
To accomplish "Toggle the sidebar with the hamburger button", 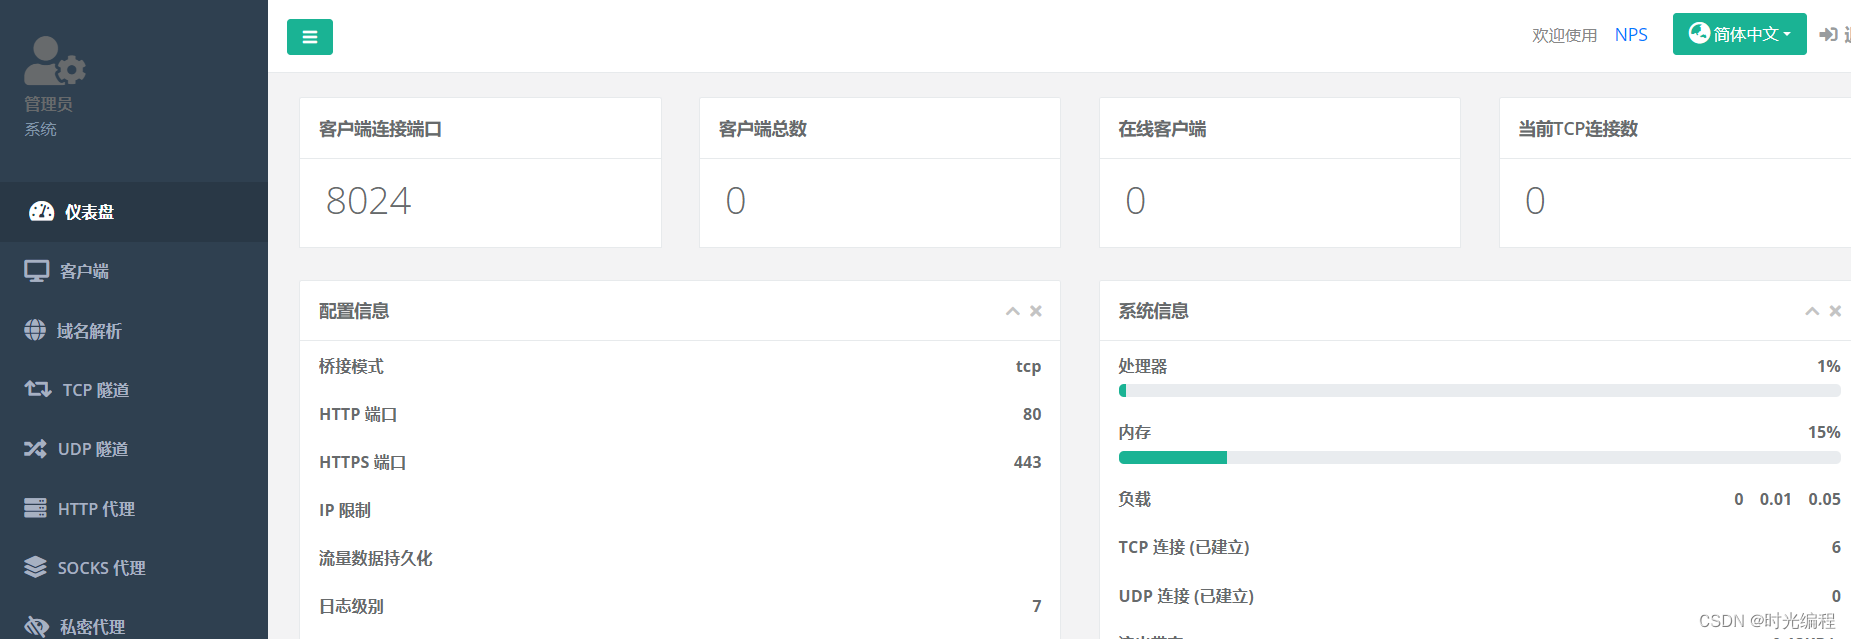I will (310, 37).
